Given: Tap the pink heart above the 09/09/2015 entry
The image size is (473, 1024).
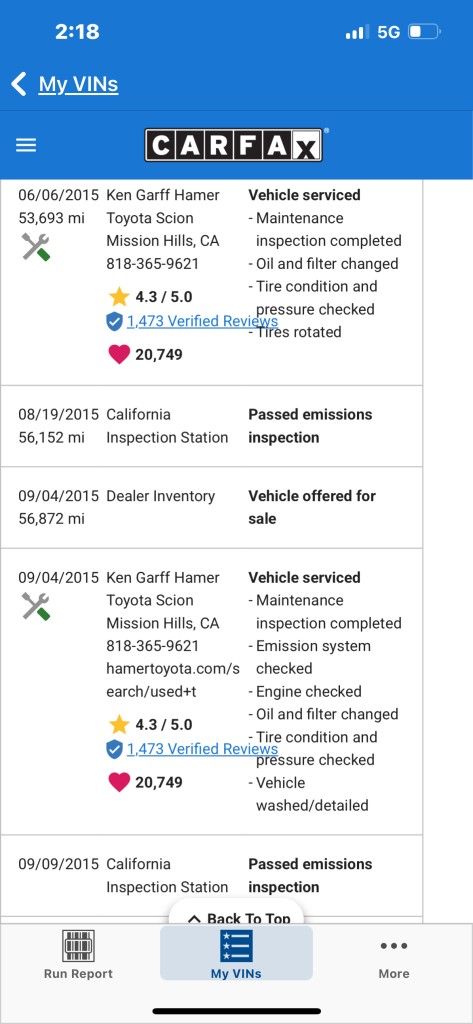Looking at the screenshot, I should click(119, 782).
